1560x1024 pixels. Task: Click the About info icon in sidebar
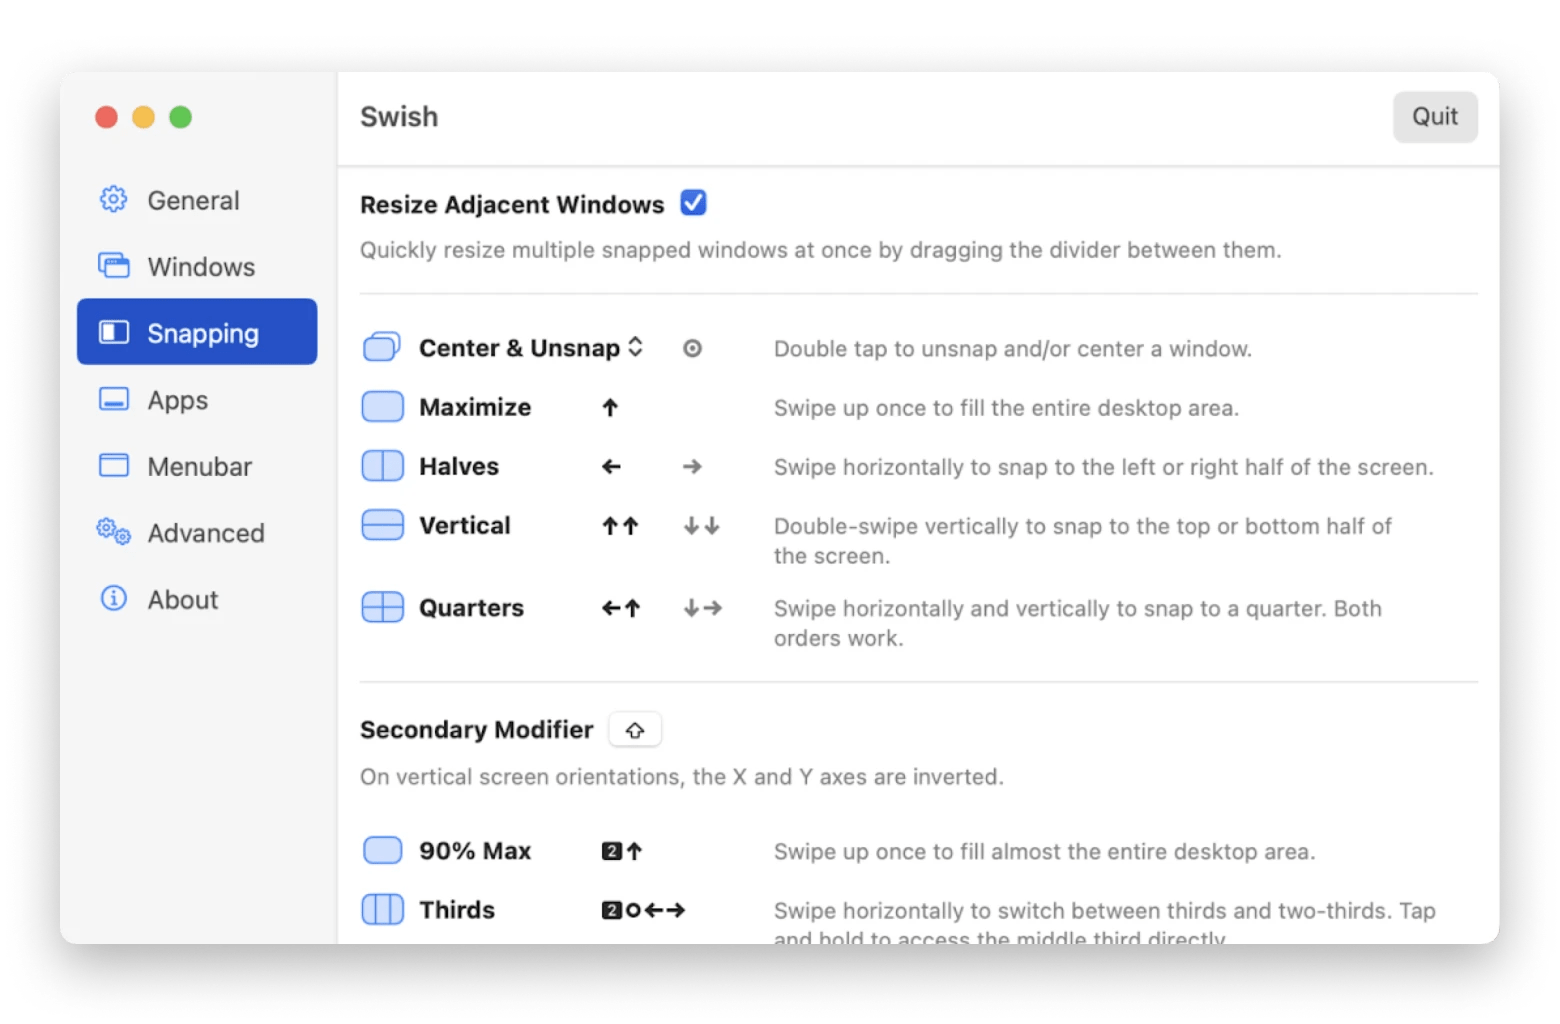pyautogui.click(x=113, y=598)
